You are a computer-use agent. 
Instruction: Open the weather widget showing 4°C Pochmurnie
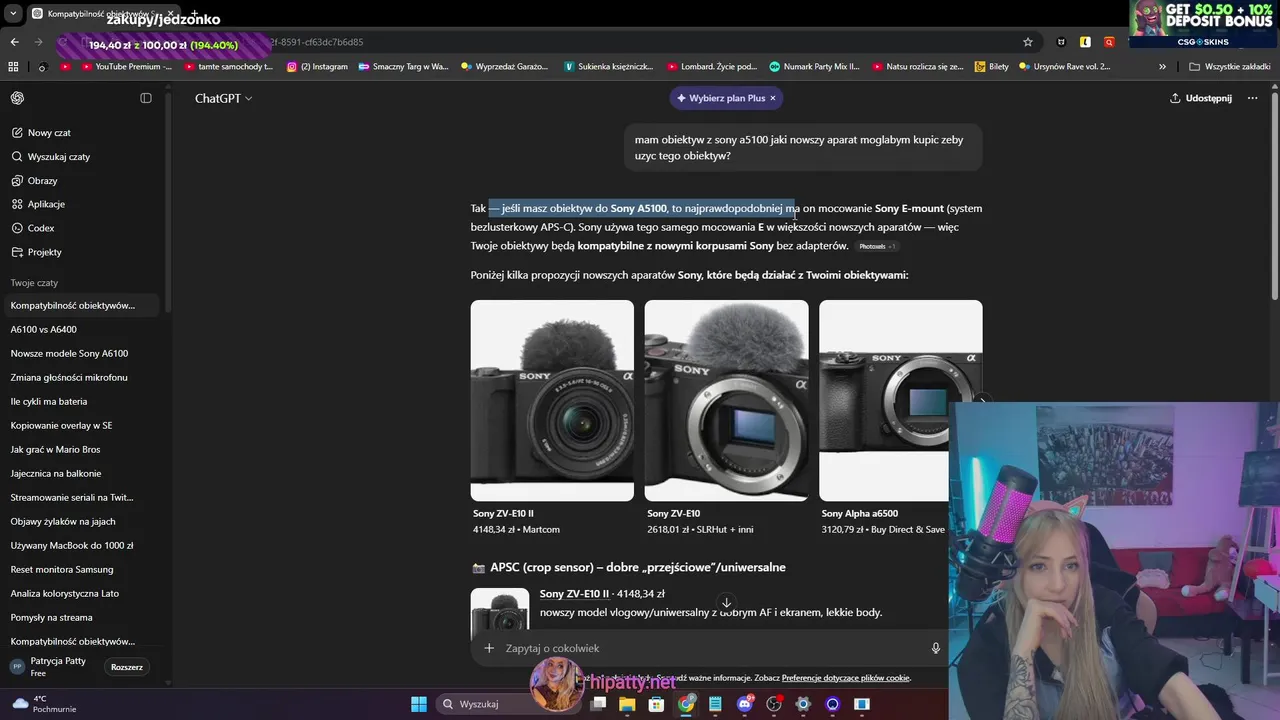(x=44, y=704)
